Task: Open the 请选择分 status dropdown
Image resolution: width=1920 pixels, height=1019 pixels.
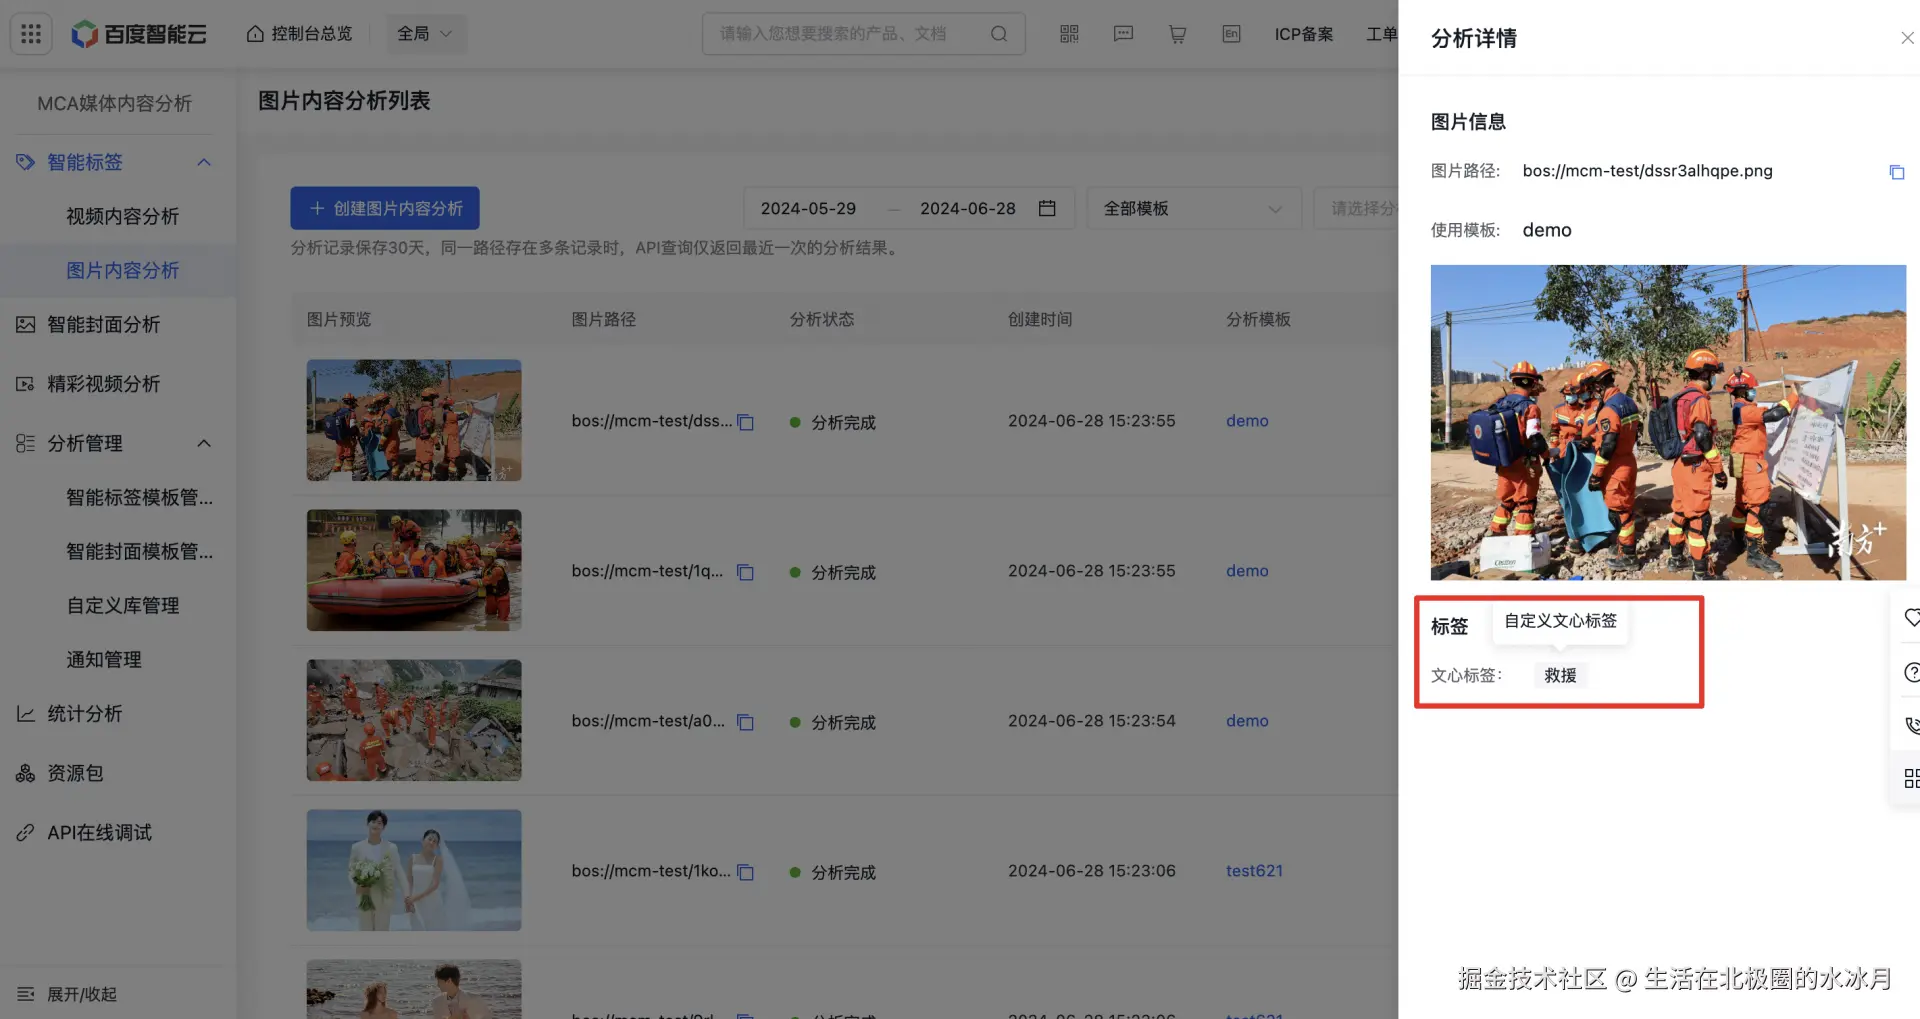Action: pos(1356,208)
